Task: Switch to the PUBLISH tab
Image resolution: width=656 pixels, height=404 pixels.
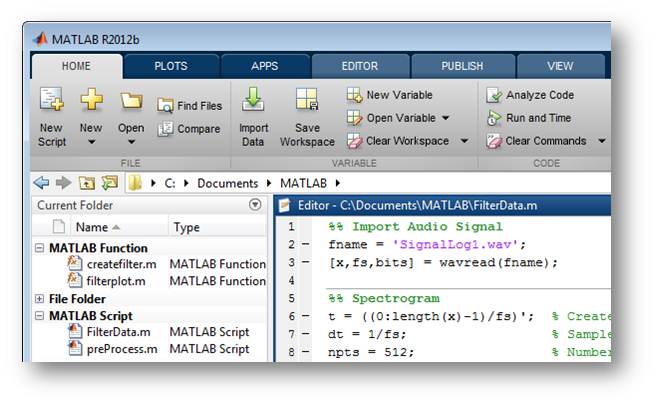Action: coord(462,66)
